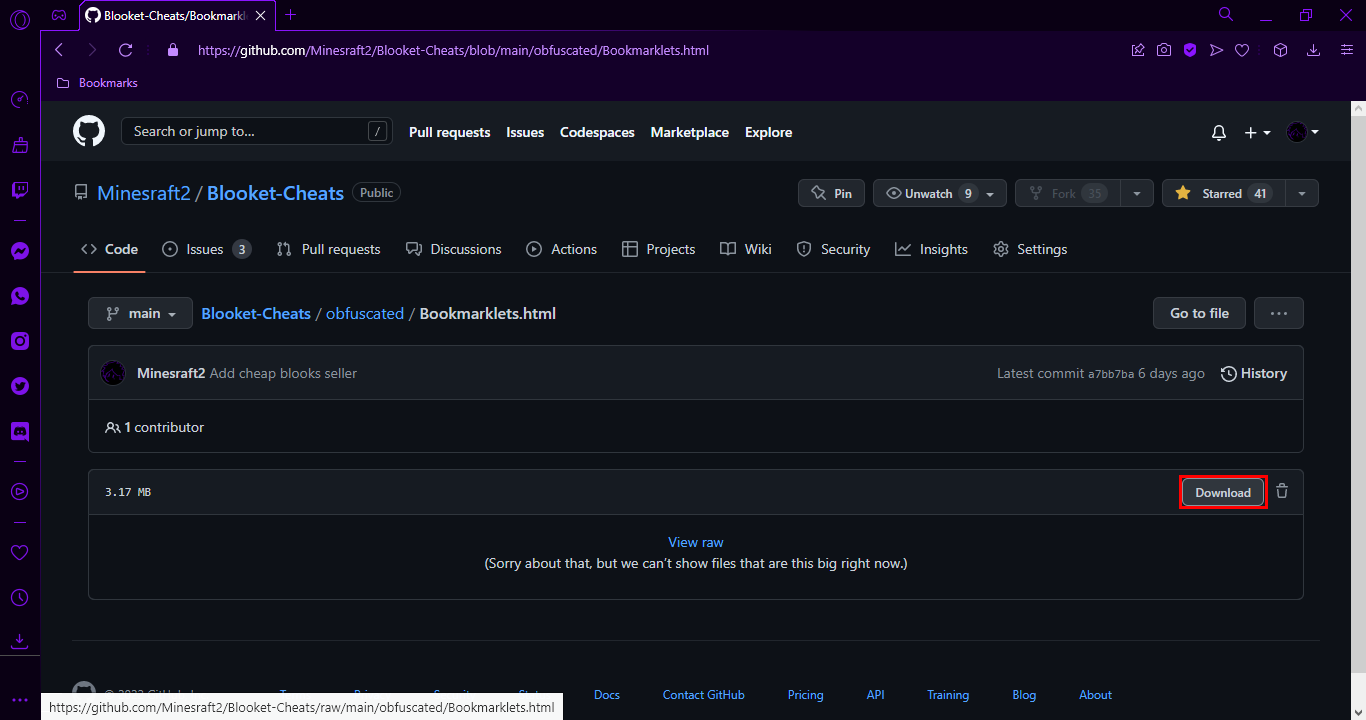Open the sidebar player icon
1366x720 pixels.
point(20,491)
